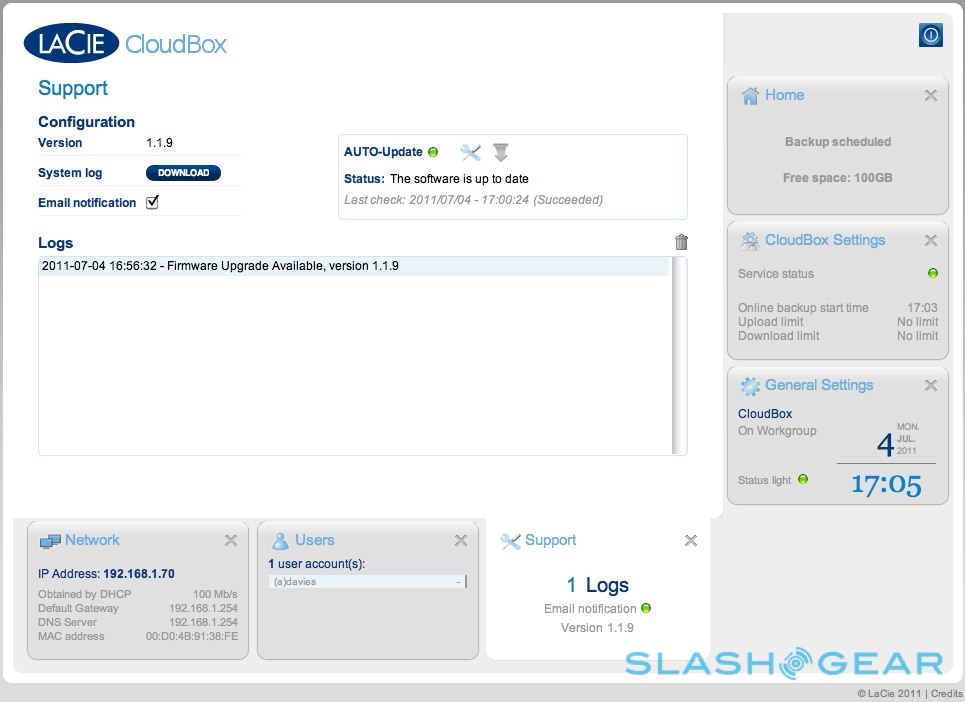This screenshot has height=702, width=965.
Task: Click the download update arrow icon
Action: [x=501, y=152]
